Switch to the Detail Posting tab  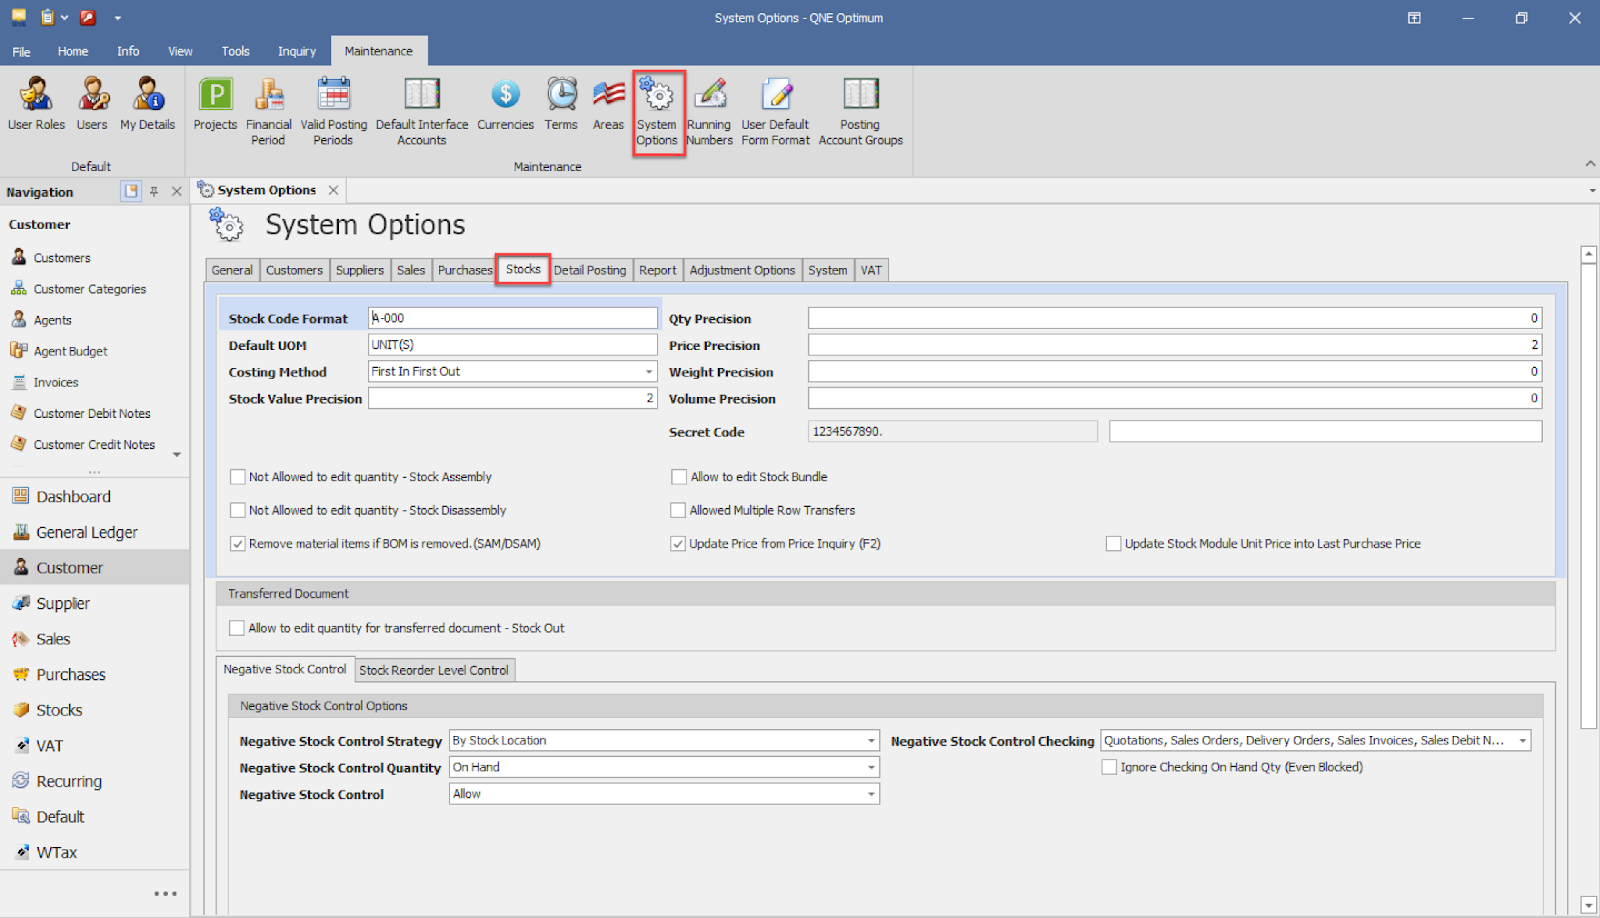tap(590, 270)
